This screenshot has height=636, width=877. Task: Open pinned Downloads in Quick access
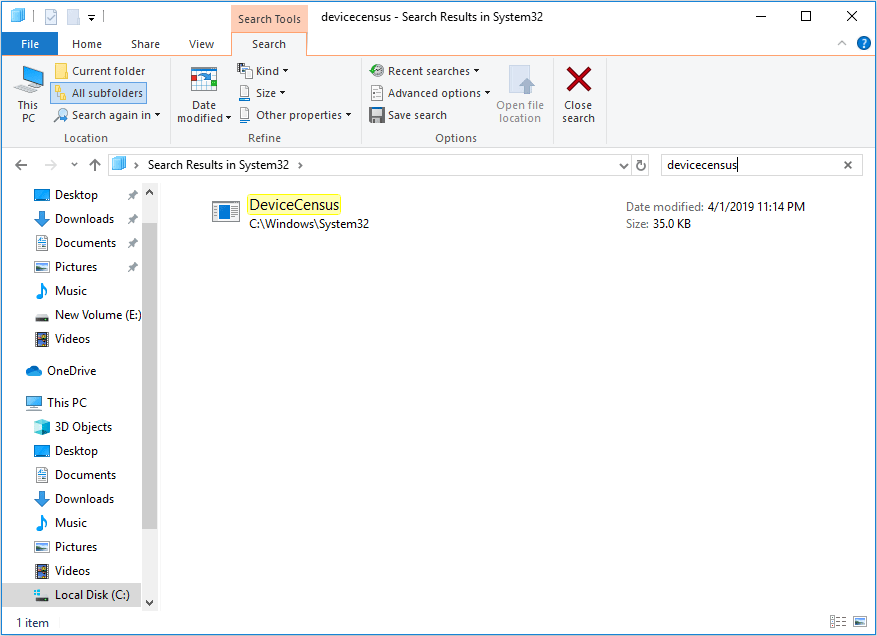pyautogui.click(x=84, y=219)
